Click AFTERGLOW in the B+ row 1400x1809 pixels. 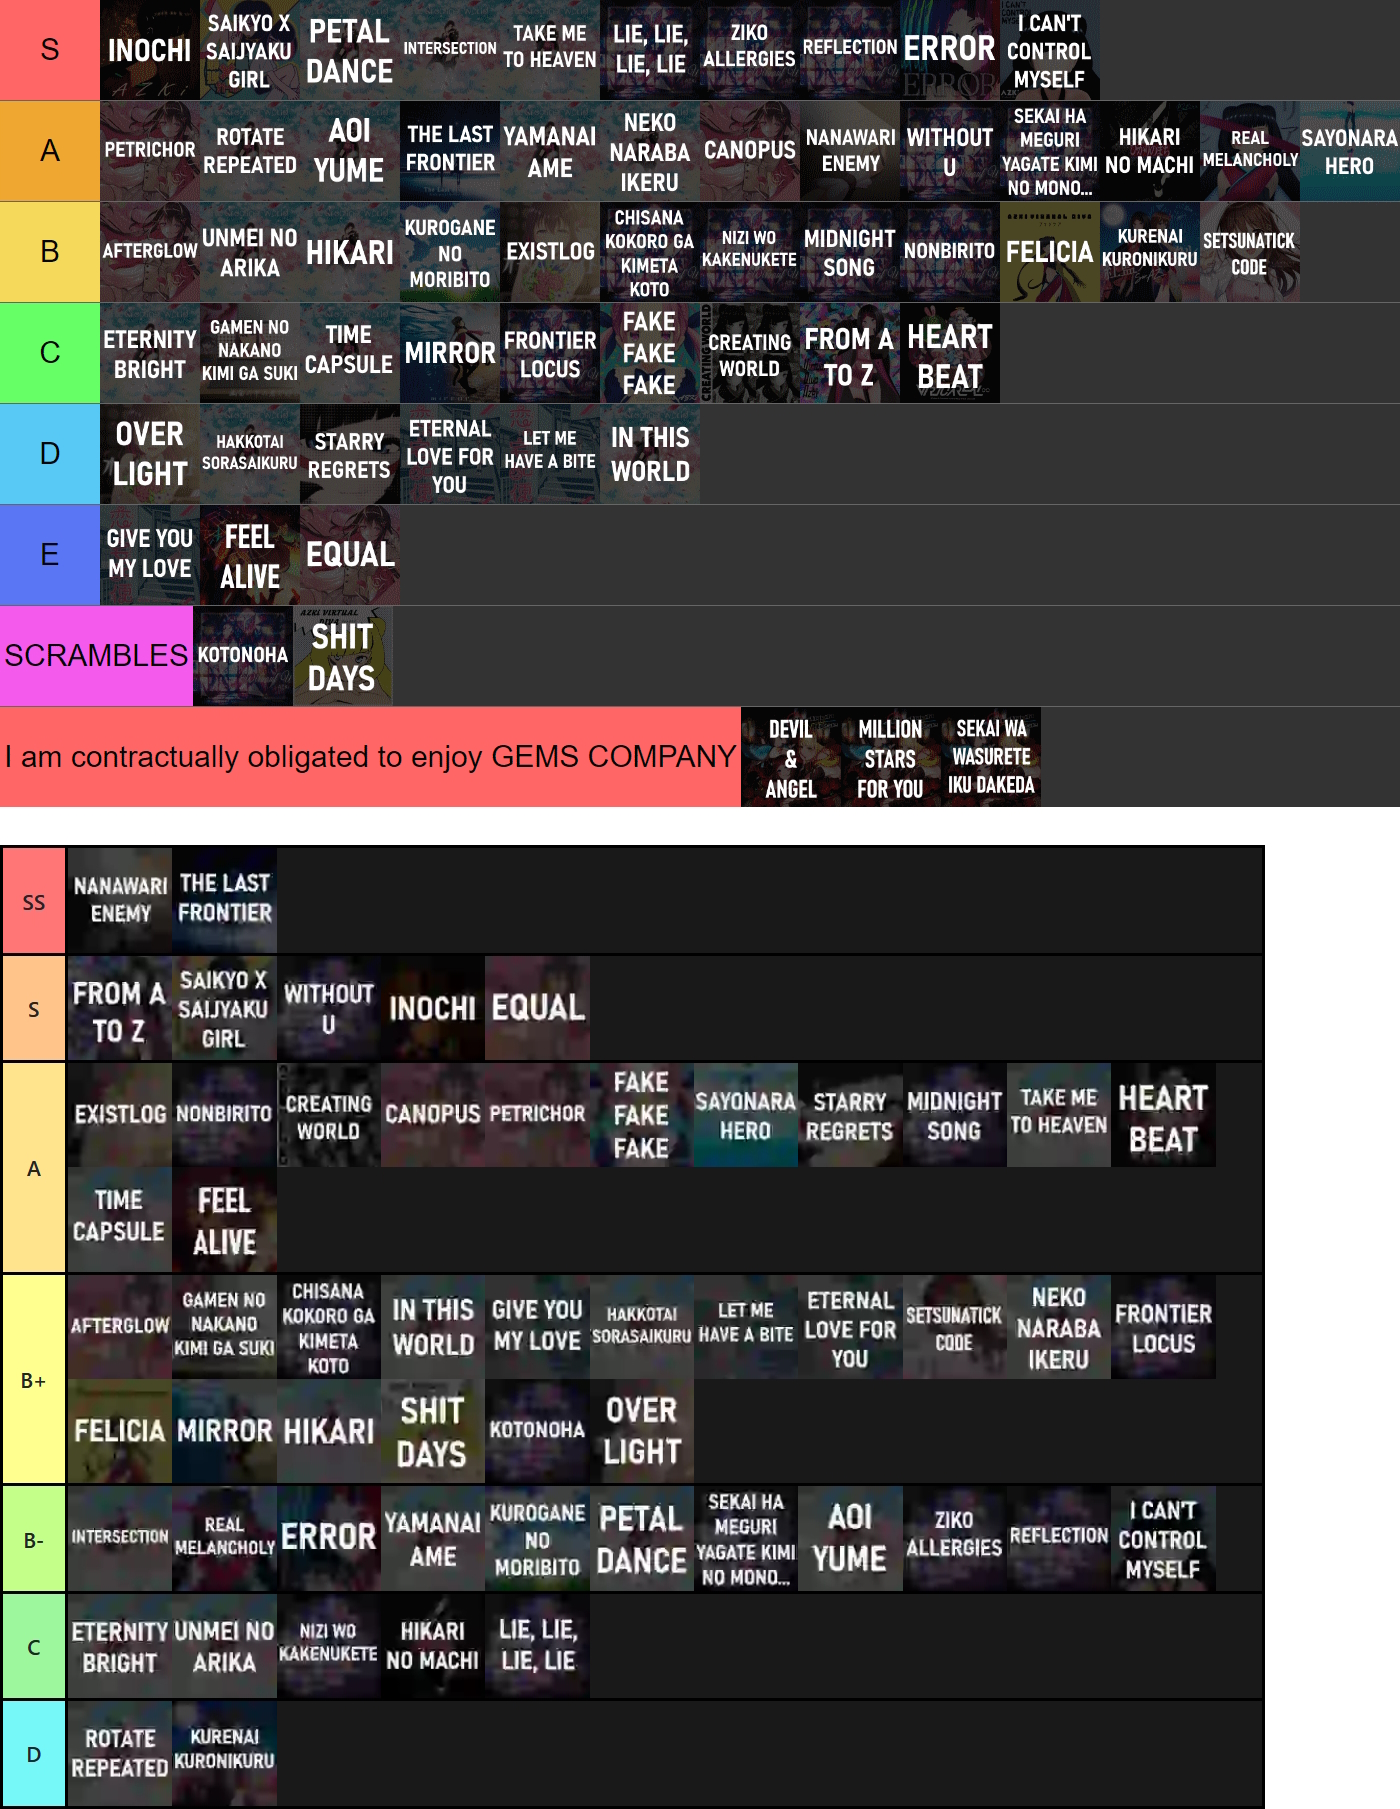point(120,1327)
